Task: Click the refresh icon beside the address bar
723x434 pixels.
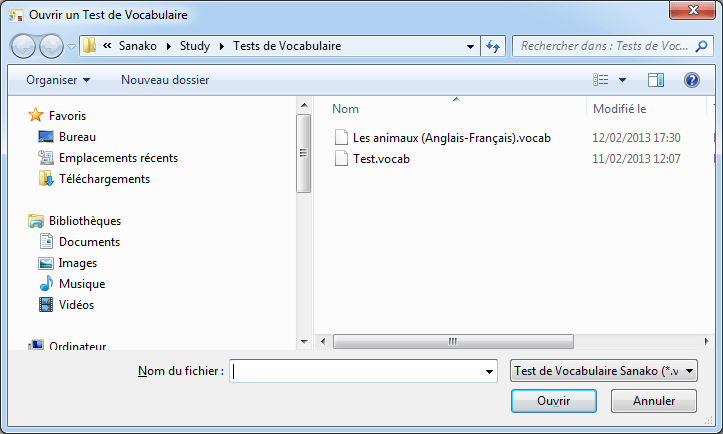Action: tap(493, 46)
